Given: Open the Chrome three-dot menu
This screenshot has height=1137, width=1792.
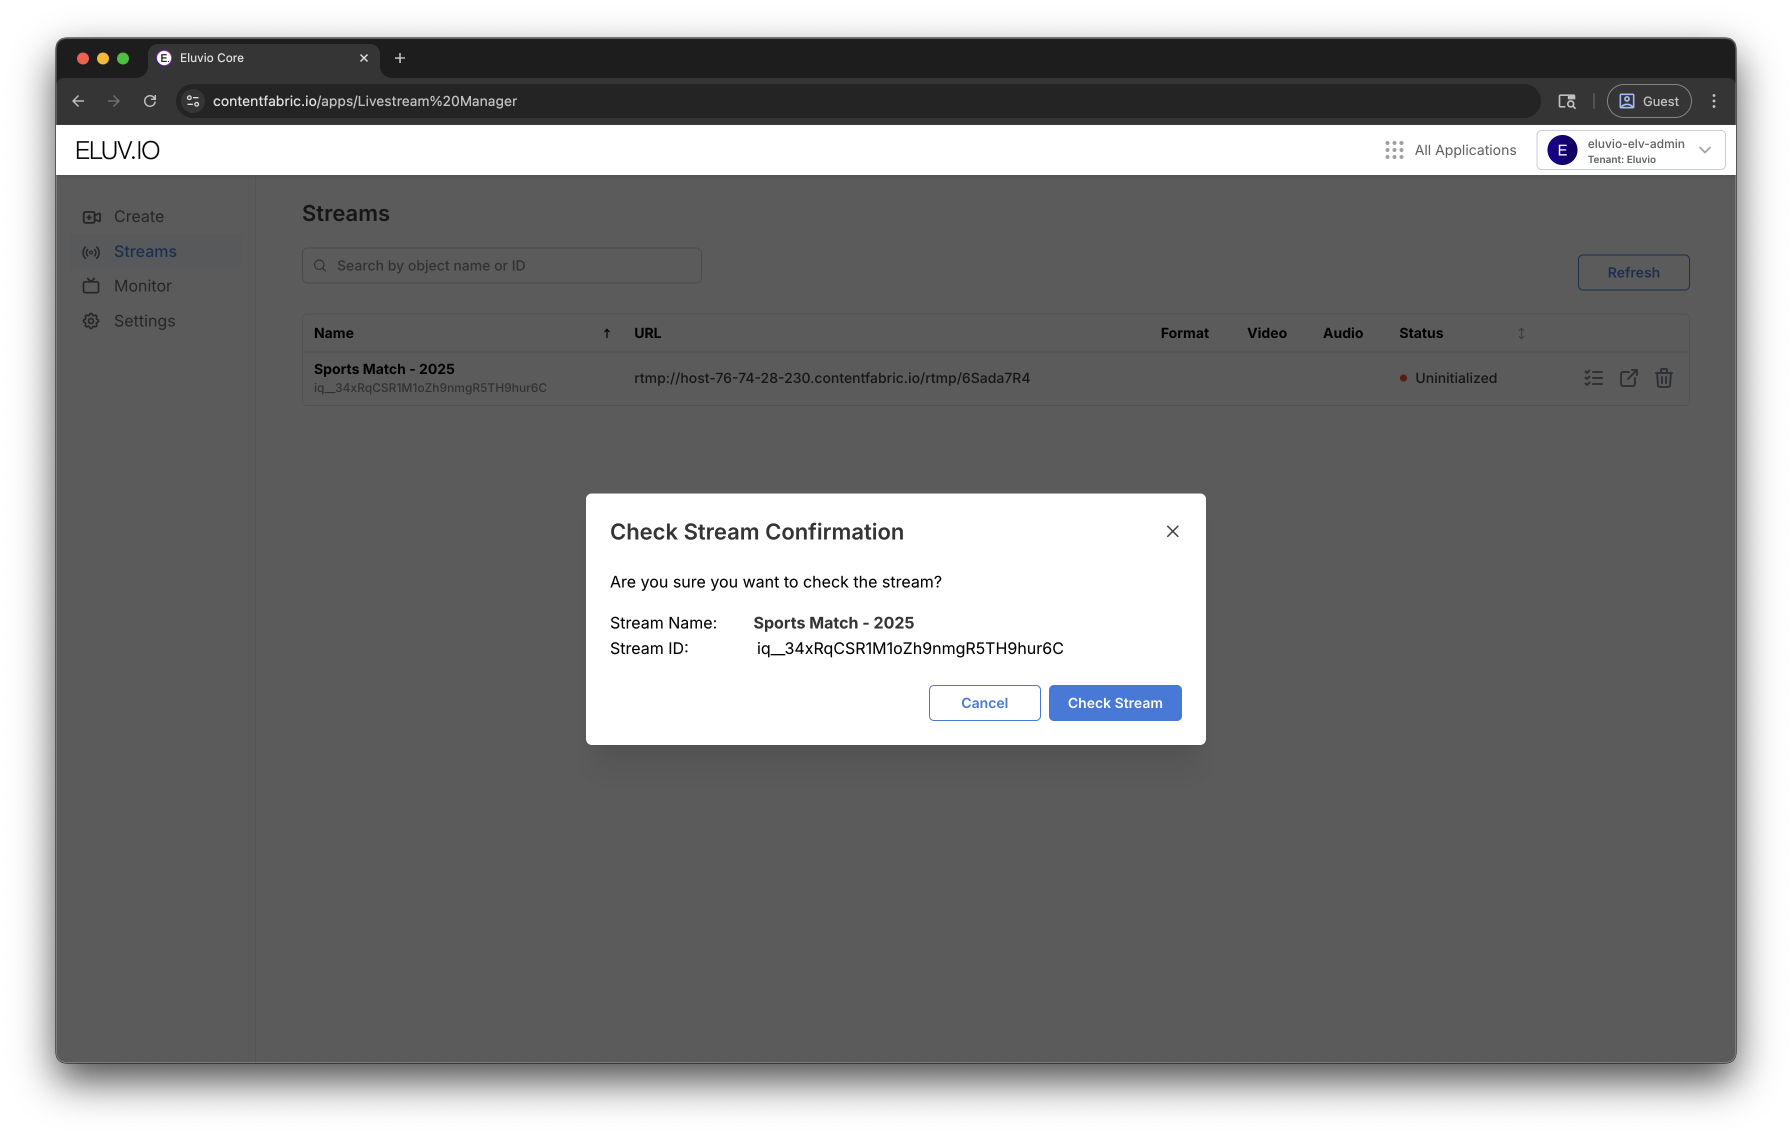Looking at the screenshot, I should coord(1714,101).
